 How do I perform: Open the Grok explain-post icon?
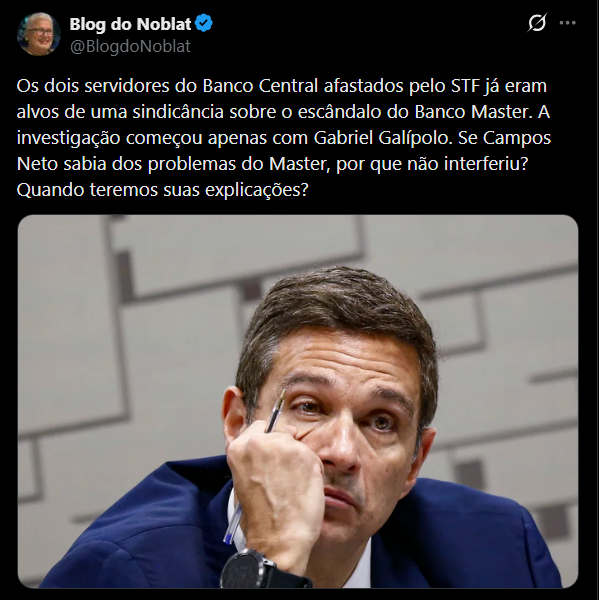537,23
